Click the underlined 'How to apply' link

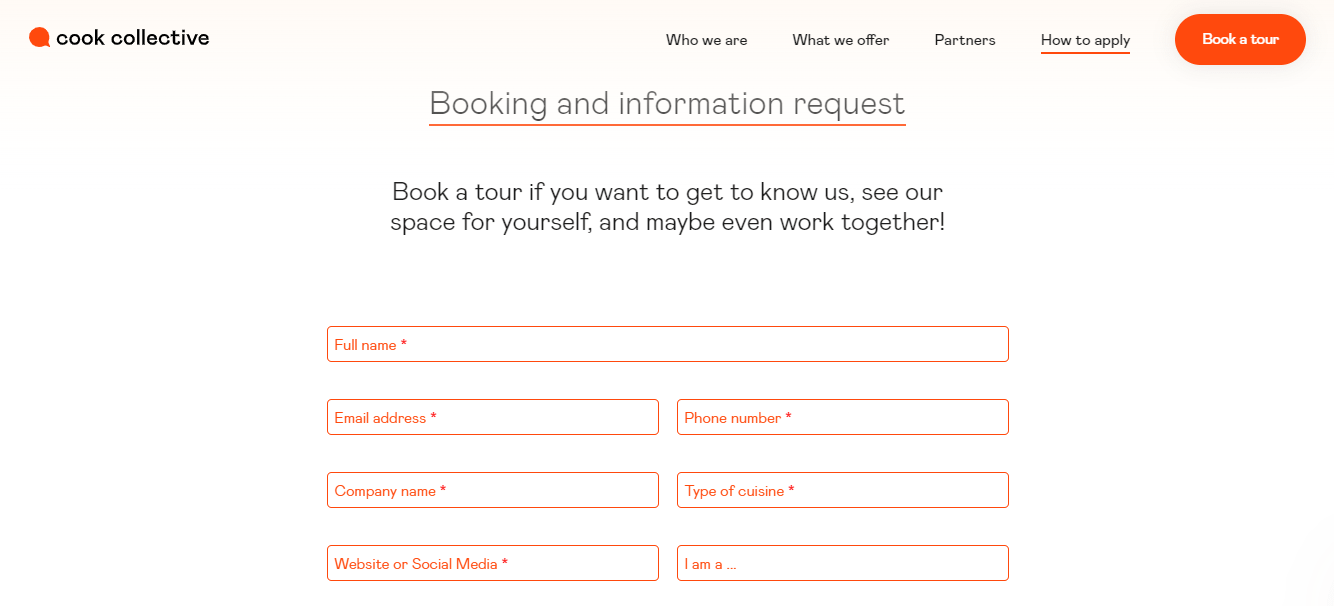[1085, 40]
